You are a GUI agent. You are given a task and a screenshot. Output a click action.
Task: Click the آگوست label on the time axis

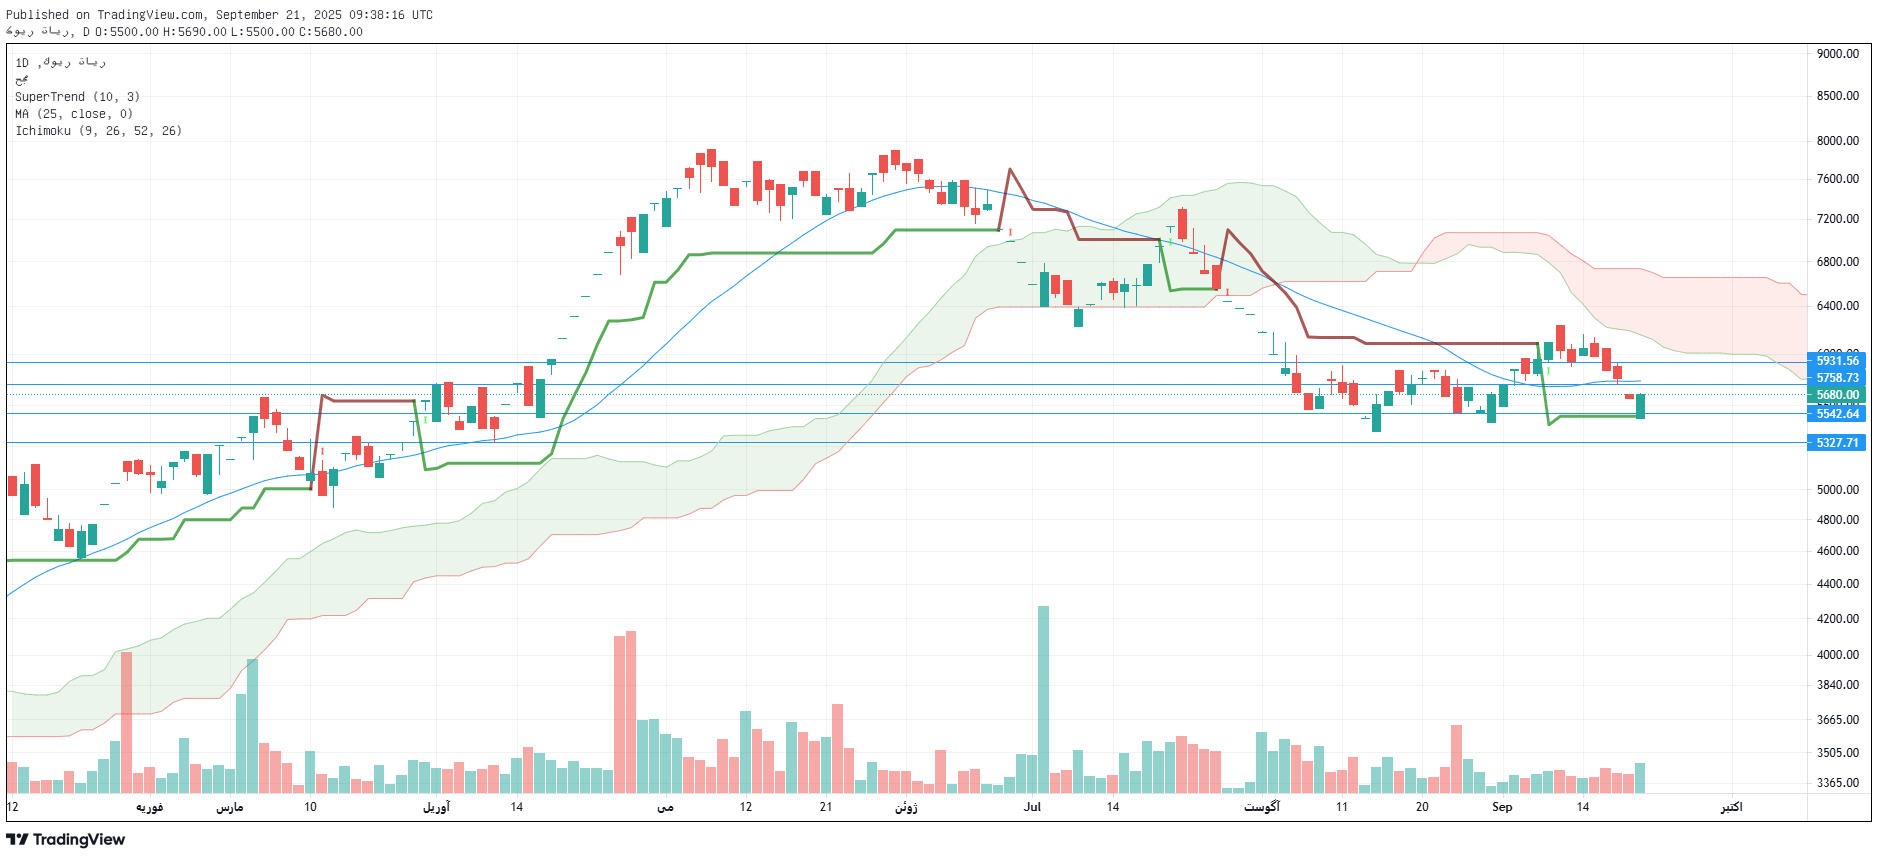pyautogui.click(x=1261, y=807)
